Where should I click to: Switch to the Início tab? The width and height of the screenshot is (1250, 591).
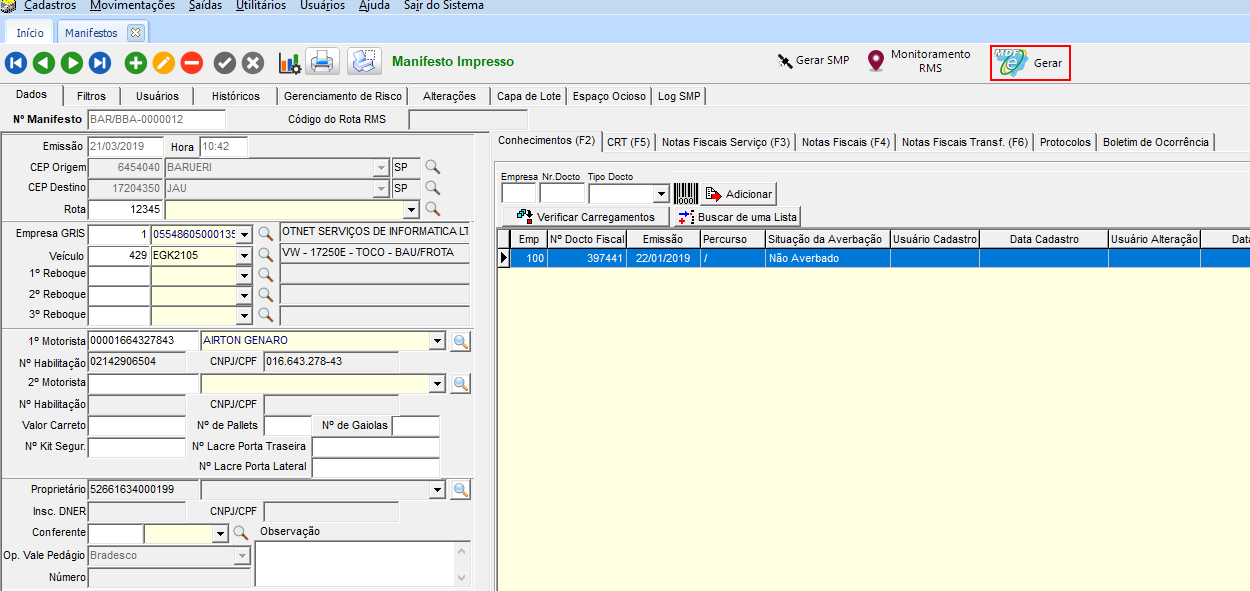(x=30, y=32)
